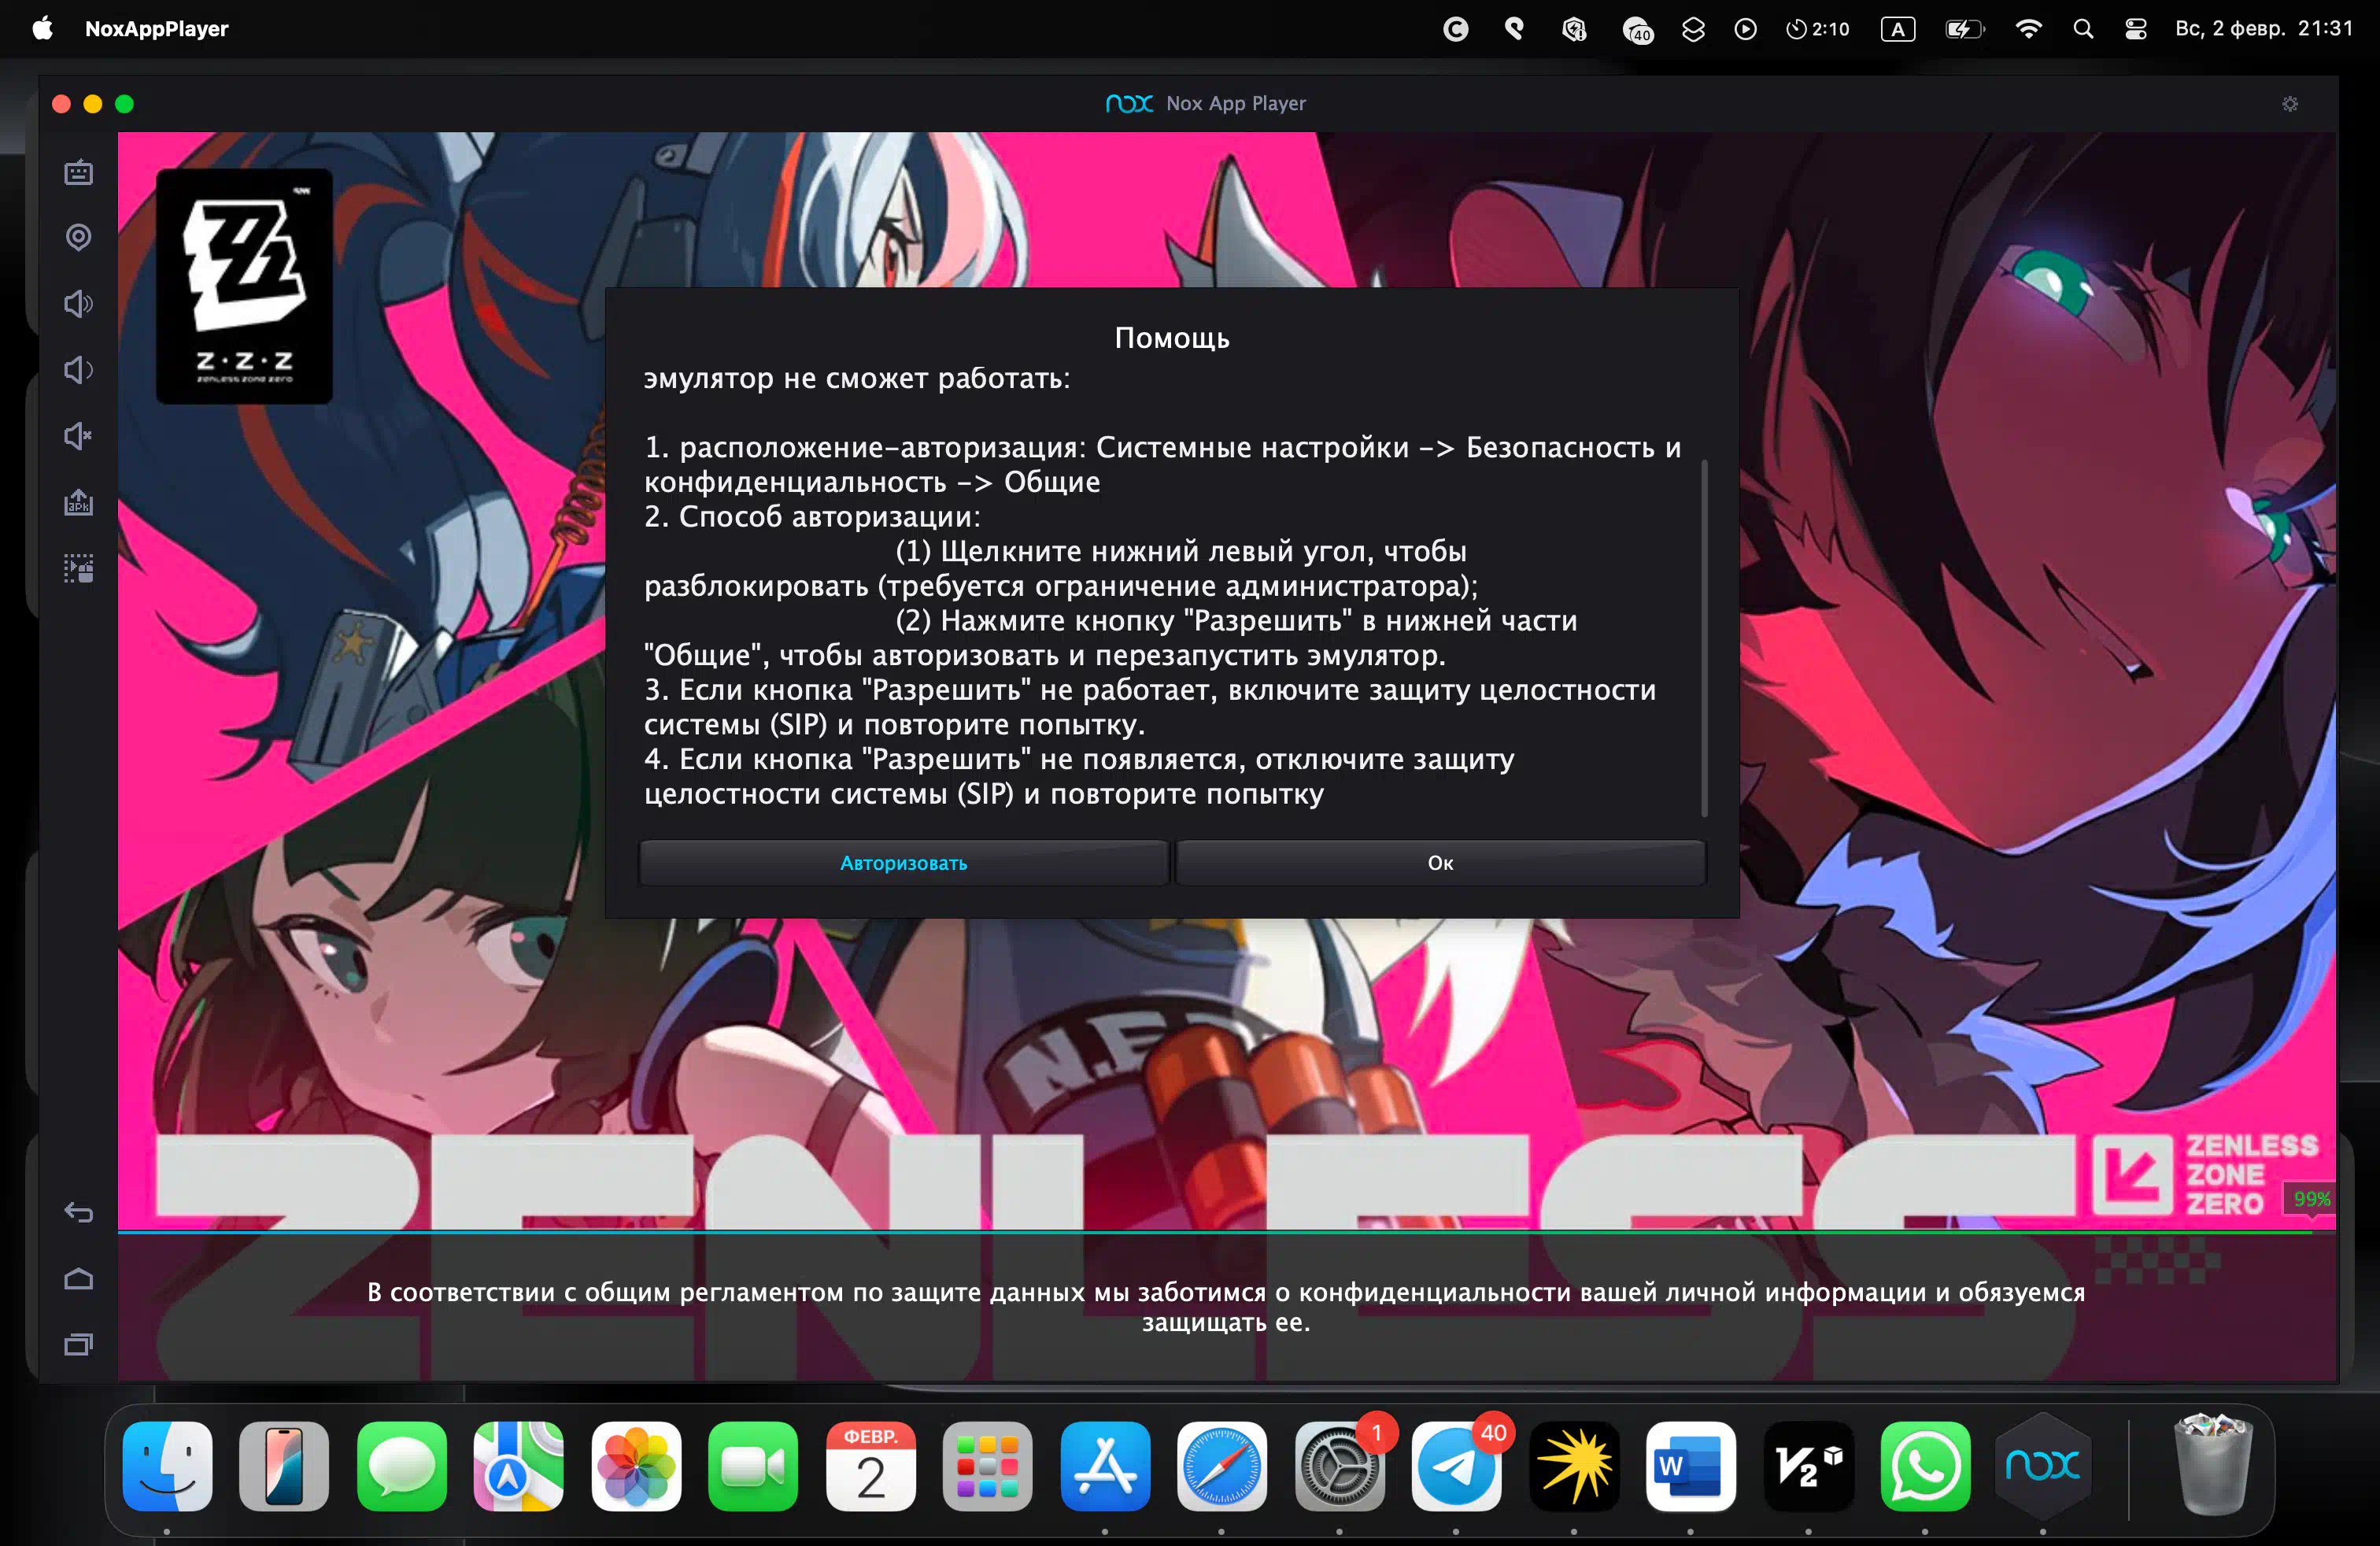Image resolution: width=2380 pixels, height=1546 pixels.
Task: Open Control Center in menu bar
Action: click(x=2136, y=29)
